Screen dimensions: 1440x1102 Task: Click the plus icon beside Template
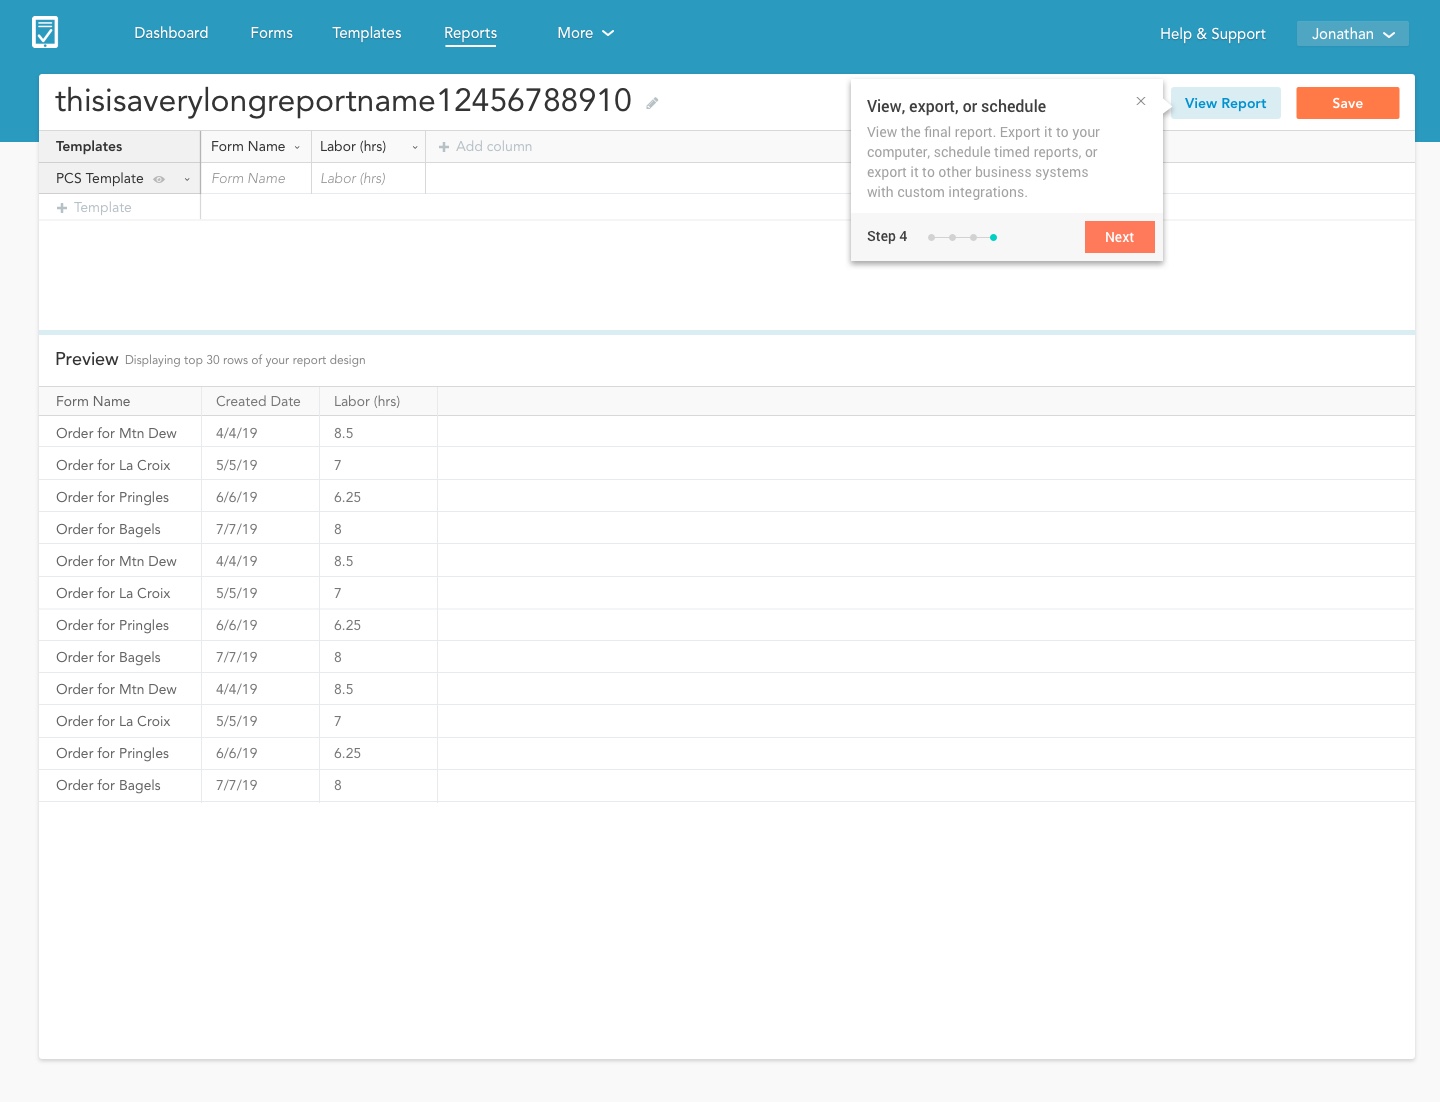62,208
